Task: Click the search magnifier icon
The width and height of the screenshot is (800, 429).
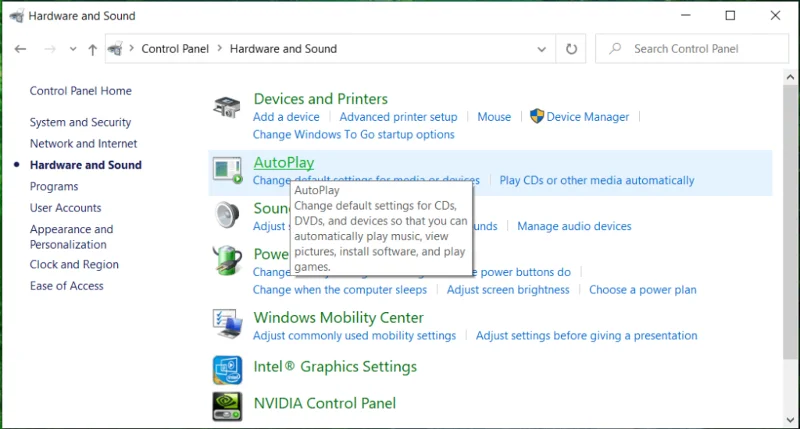Action: 615,48
